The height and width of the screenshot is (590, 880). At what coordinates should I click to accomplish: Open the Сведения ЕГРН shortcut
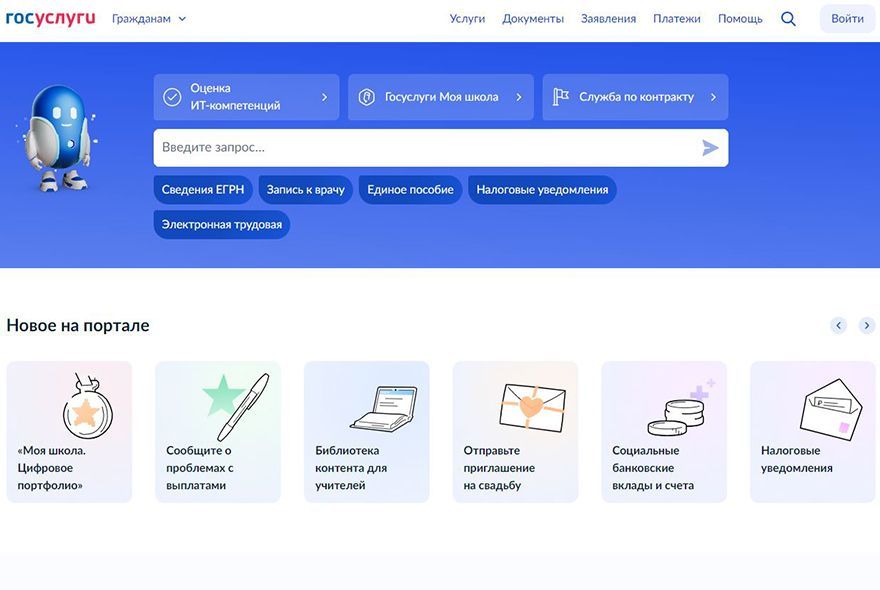(x=203, y=189)
